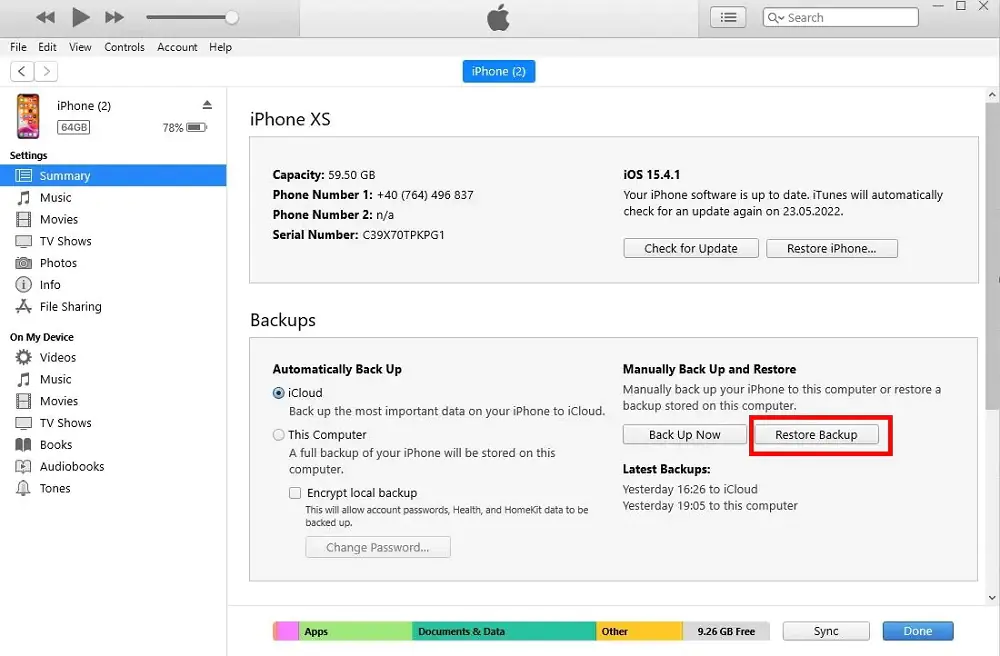Click the iPhone device thumbnail
Image resolution: width=1000 pixels, height=656 pixels.
click(x=28, y=116)
